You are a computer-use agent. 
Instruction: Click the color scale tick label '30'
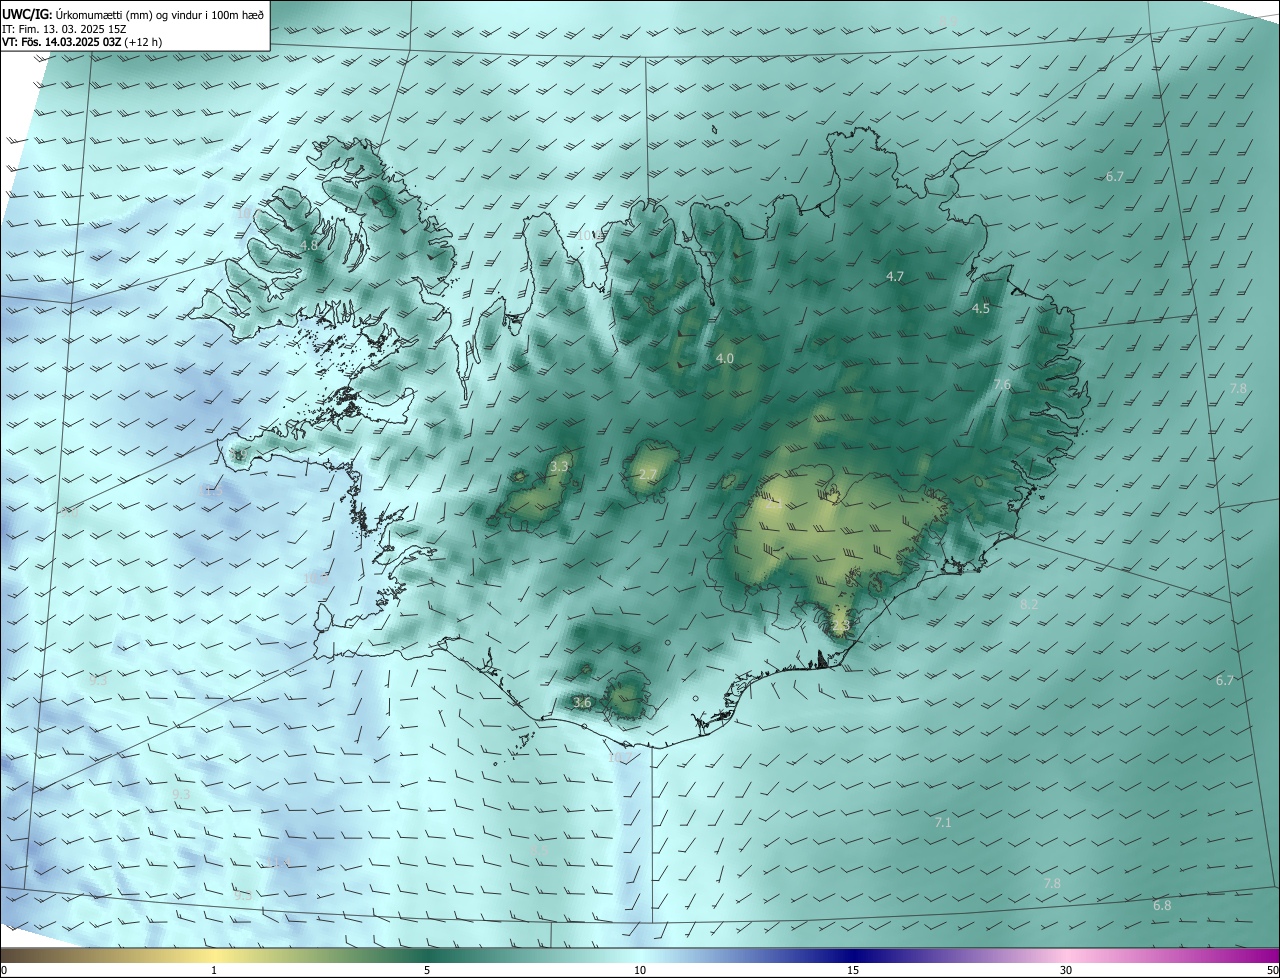pos(1066,971)
